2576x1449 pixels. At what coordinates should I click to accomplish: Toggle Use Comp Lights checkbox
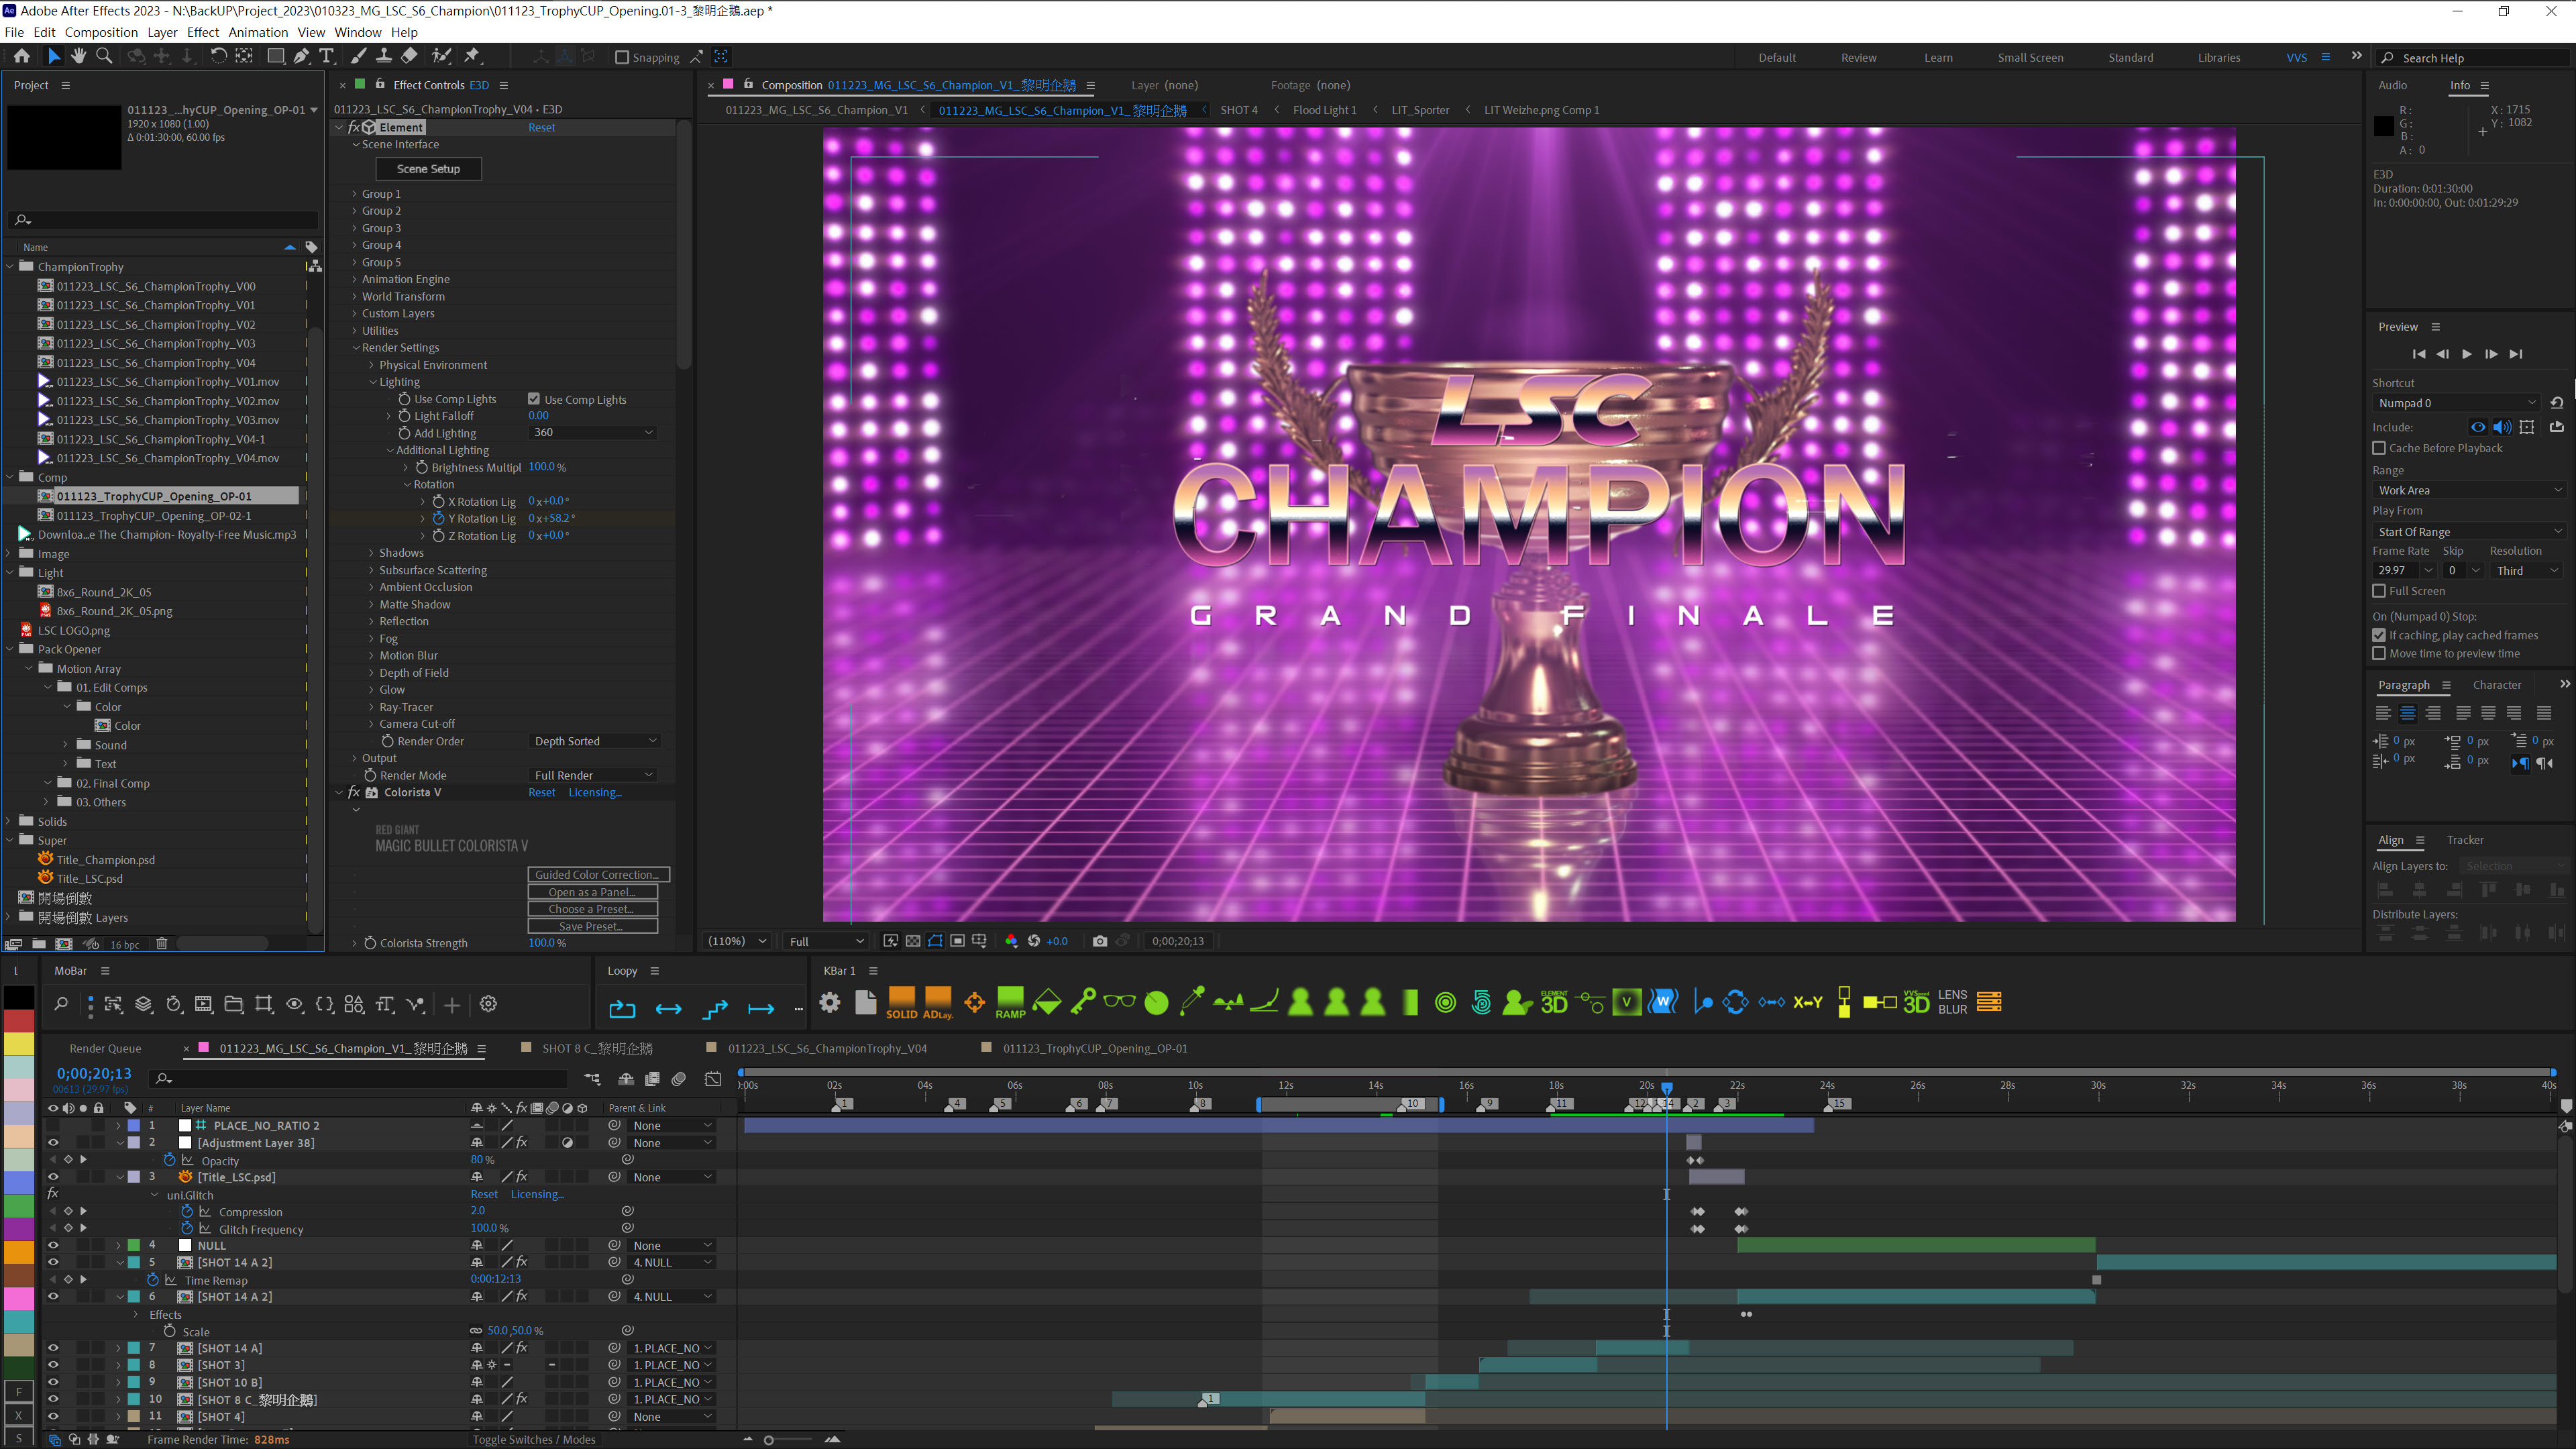tap(534, 399)
